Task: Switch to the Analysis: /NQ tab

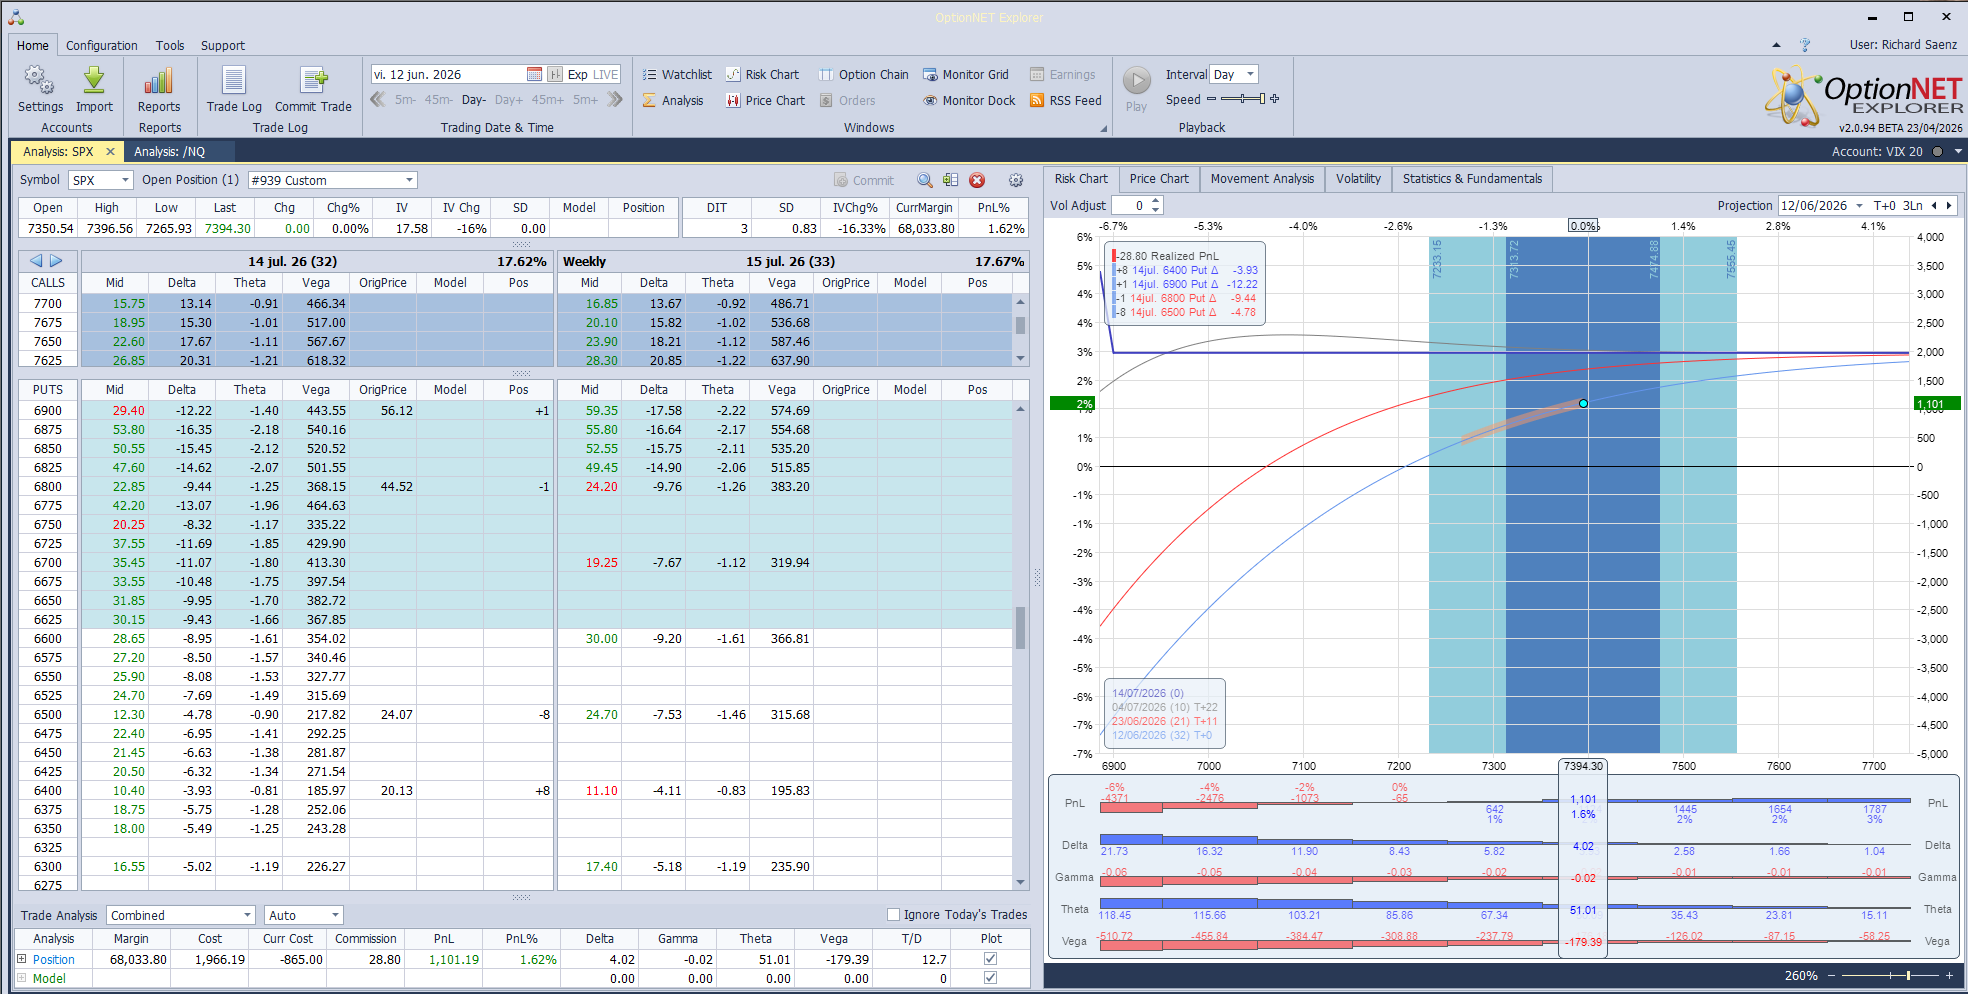Action: (169, 152)
